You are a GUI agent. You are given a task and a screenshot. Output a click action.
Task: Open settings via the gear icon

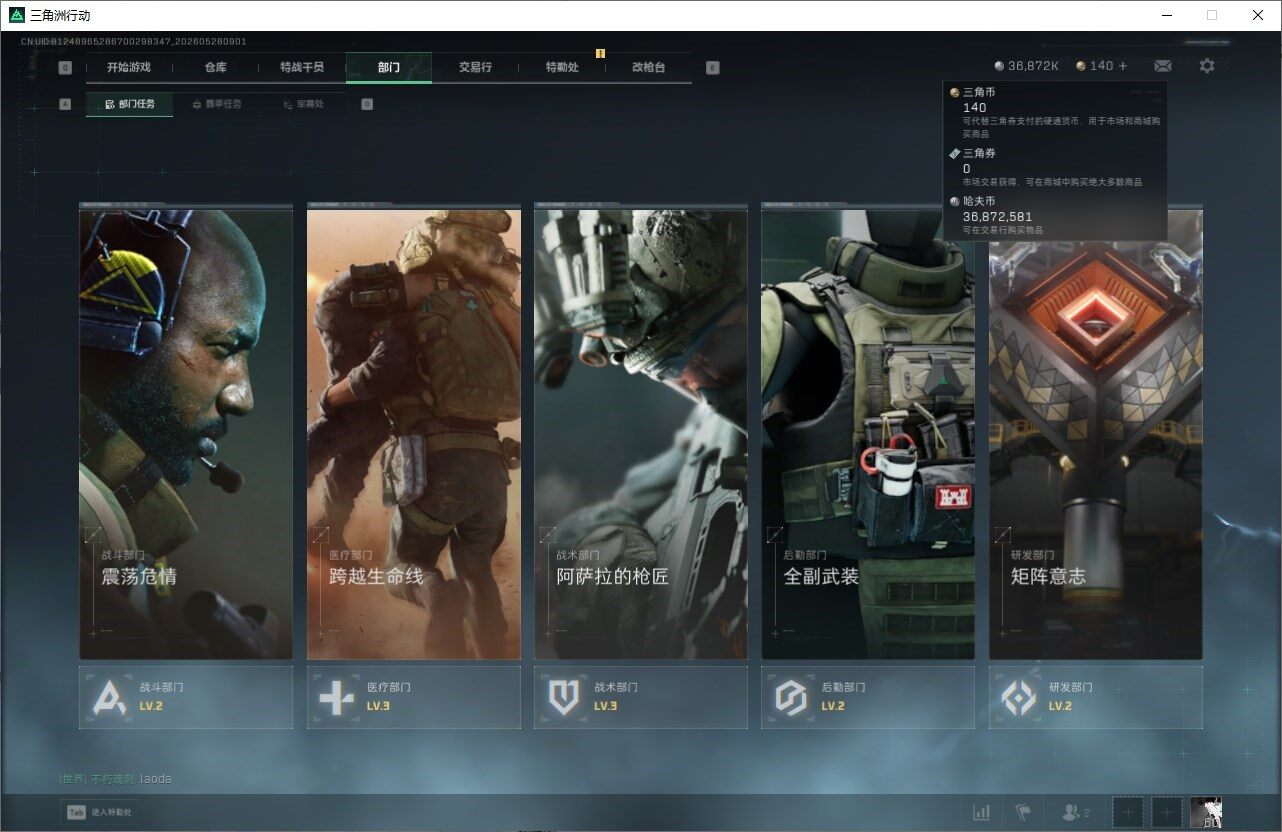click(1207, 66)
